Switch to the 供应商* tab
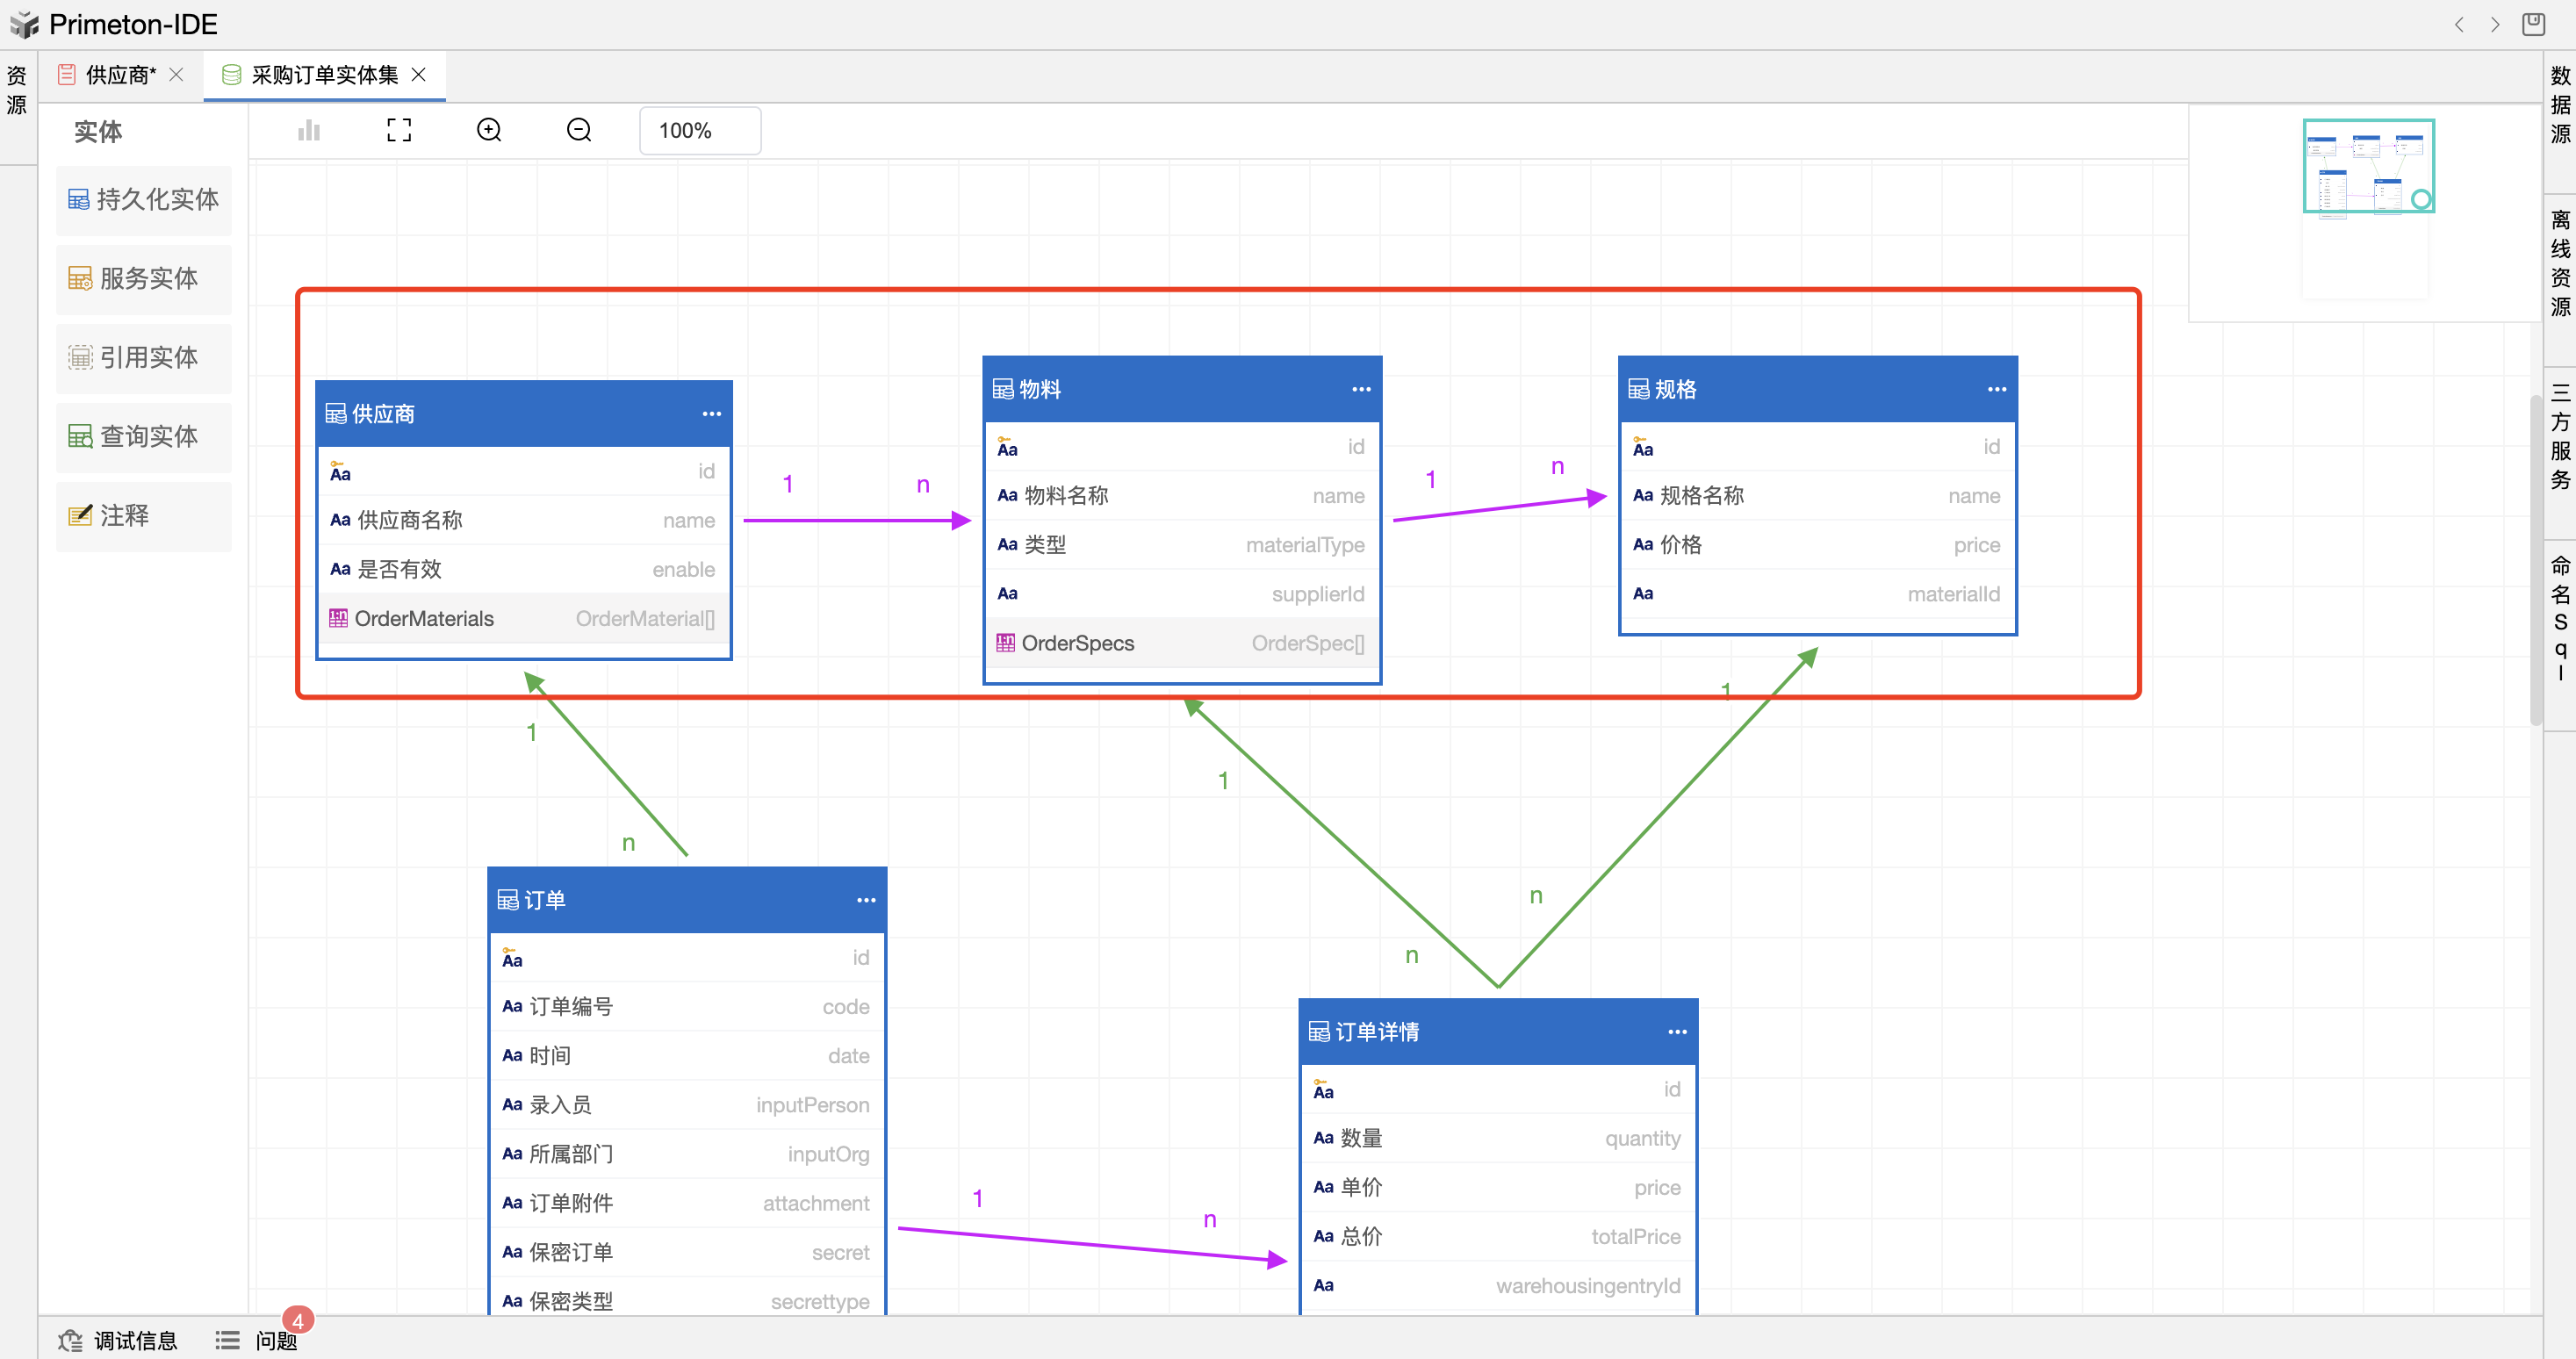This screenshot has height=1359, width=2576. coord(120,75)
